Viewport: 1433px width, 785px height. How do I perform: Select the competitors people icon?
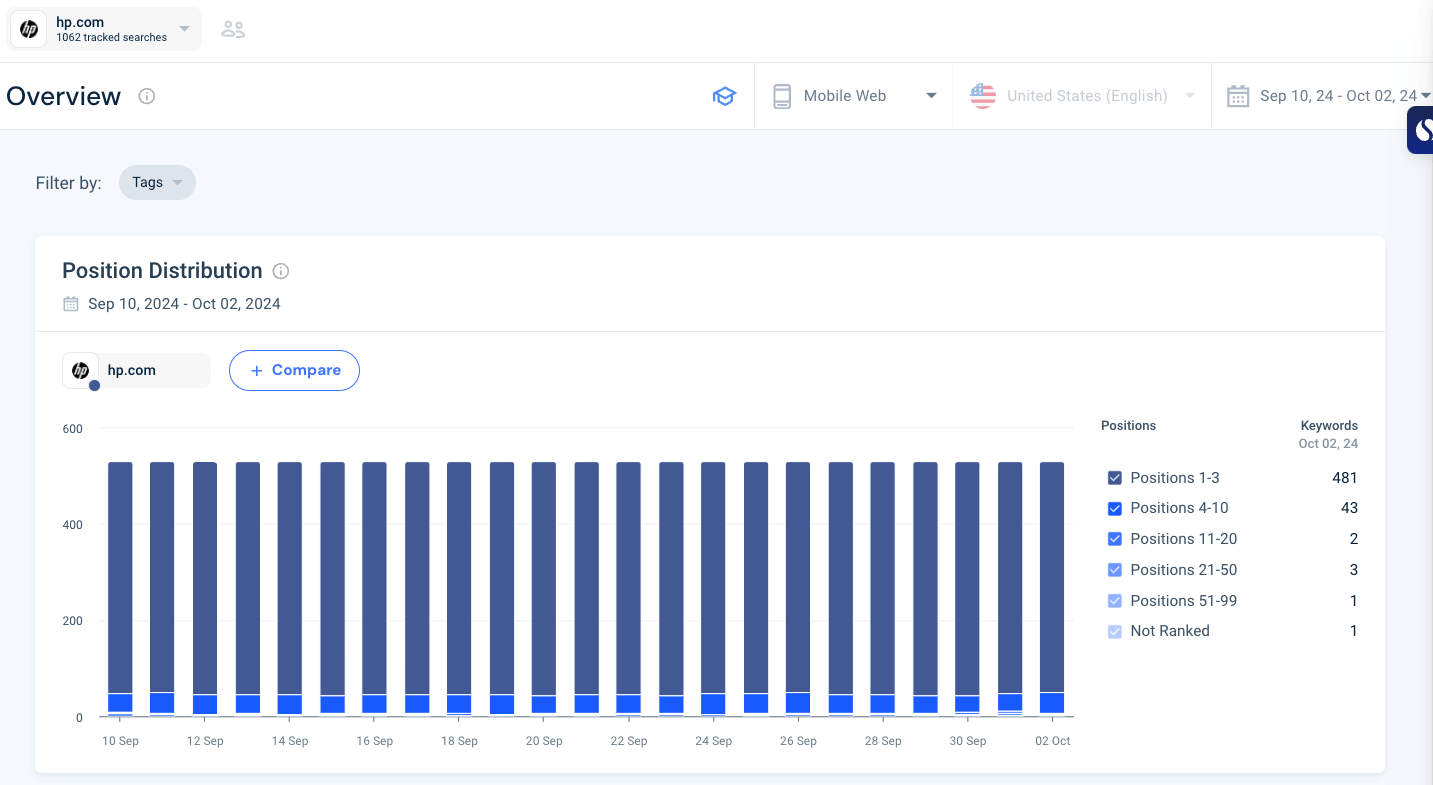[x=233, y=30]
